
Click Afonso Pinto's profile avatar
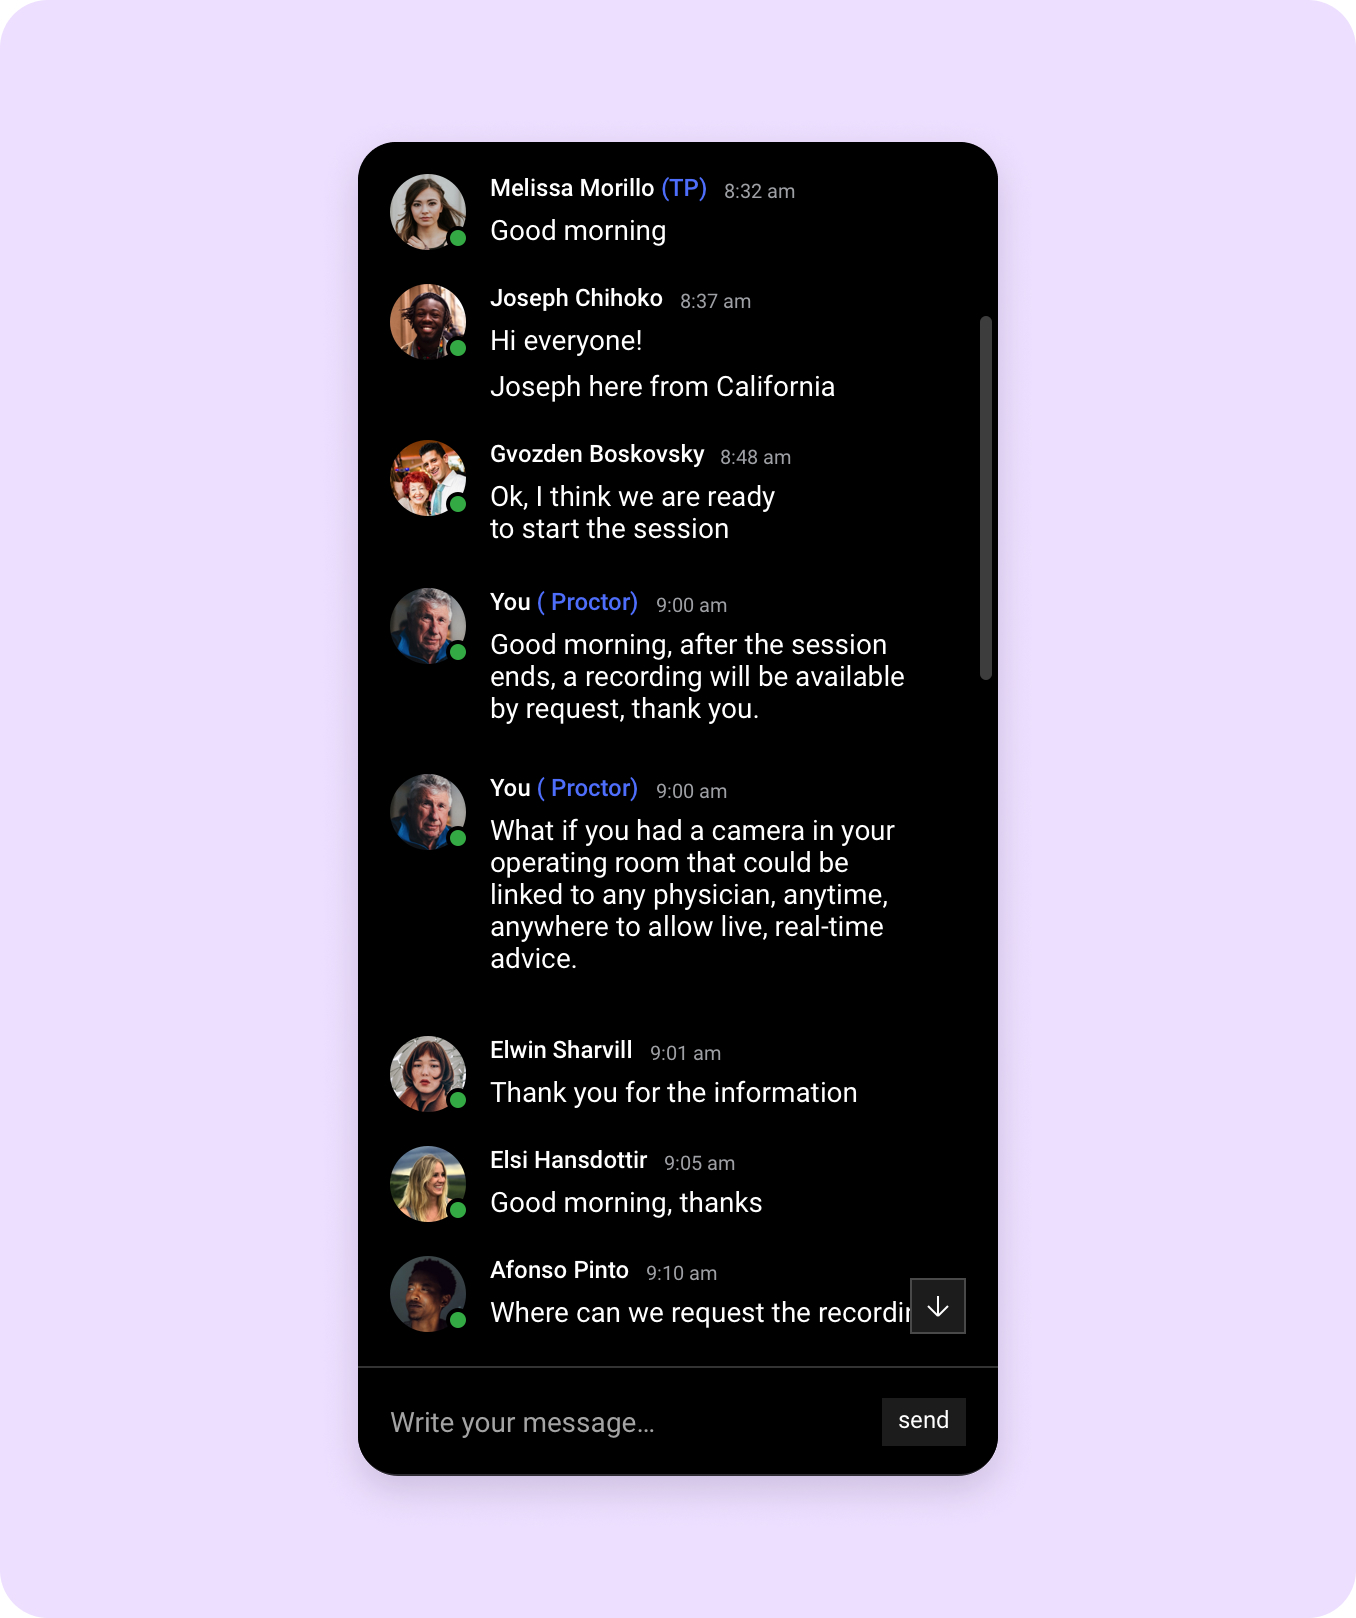(428, 1294)
